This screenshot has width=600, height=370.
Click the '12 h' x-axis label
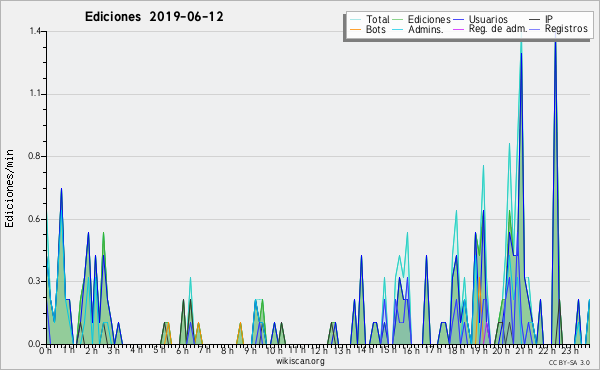319,351
